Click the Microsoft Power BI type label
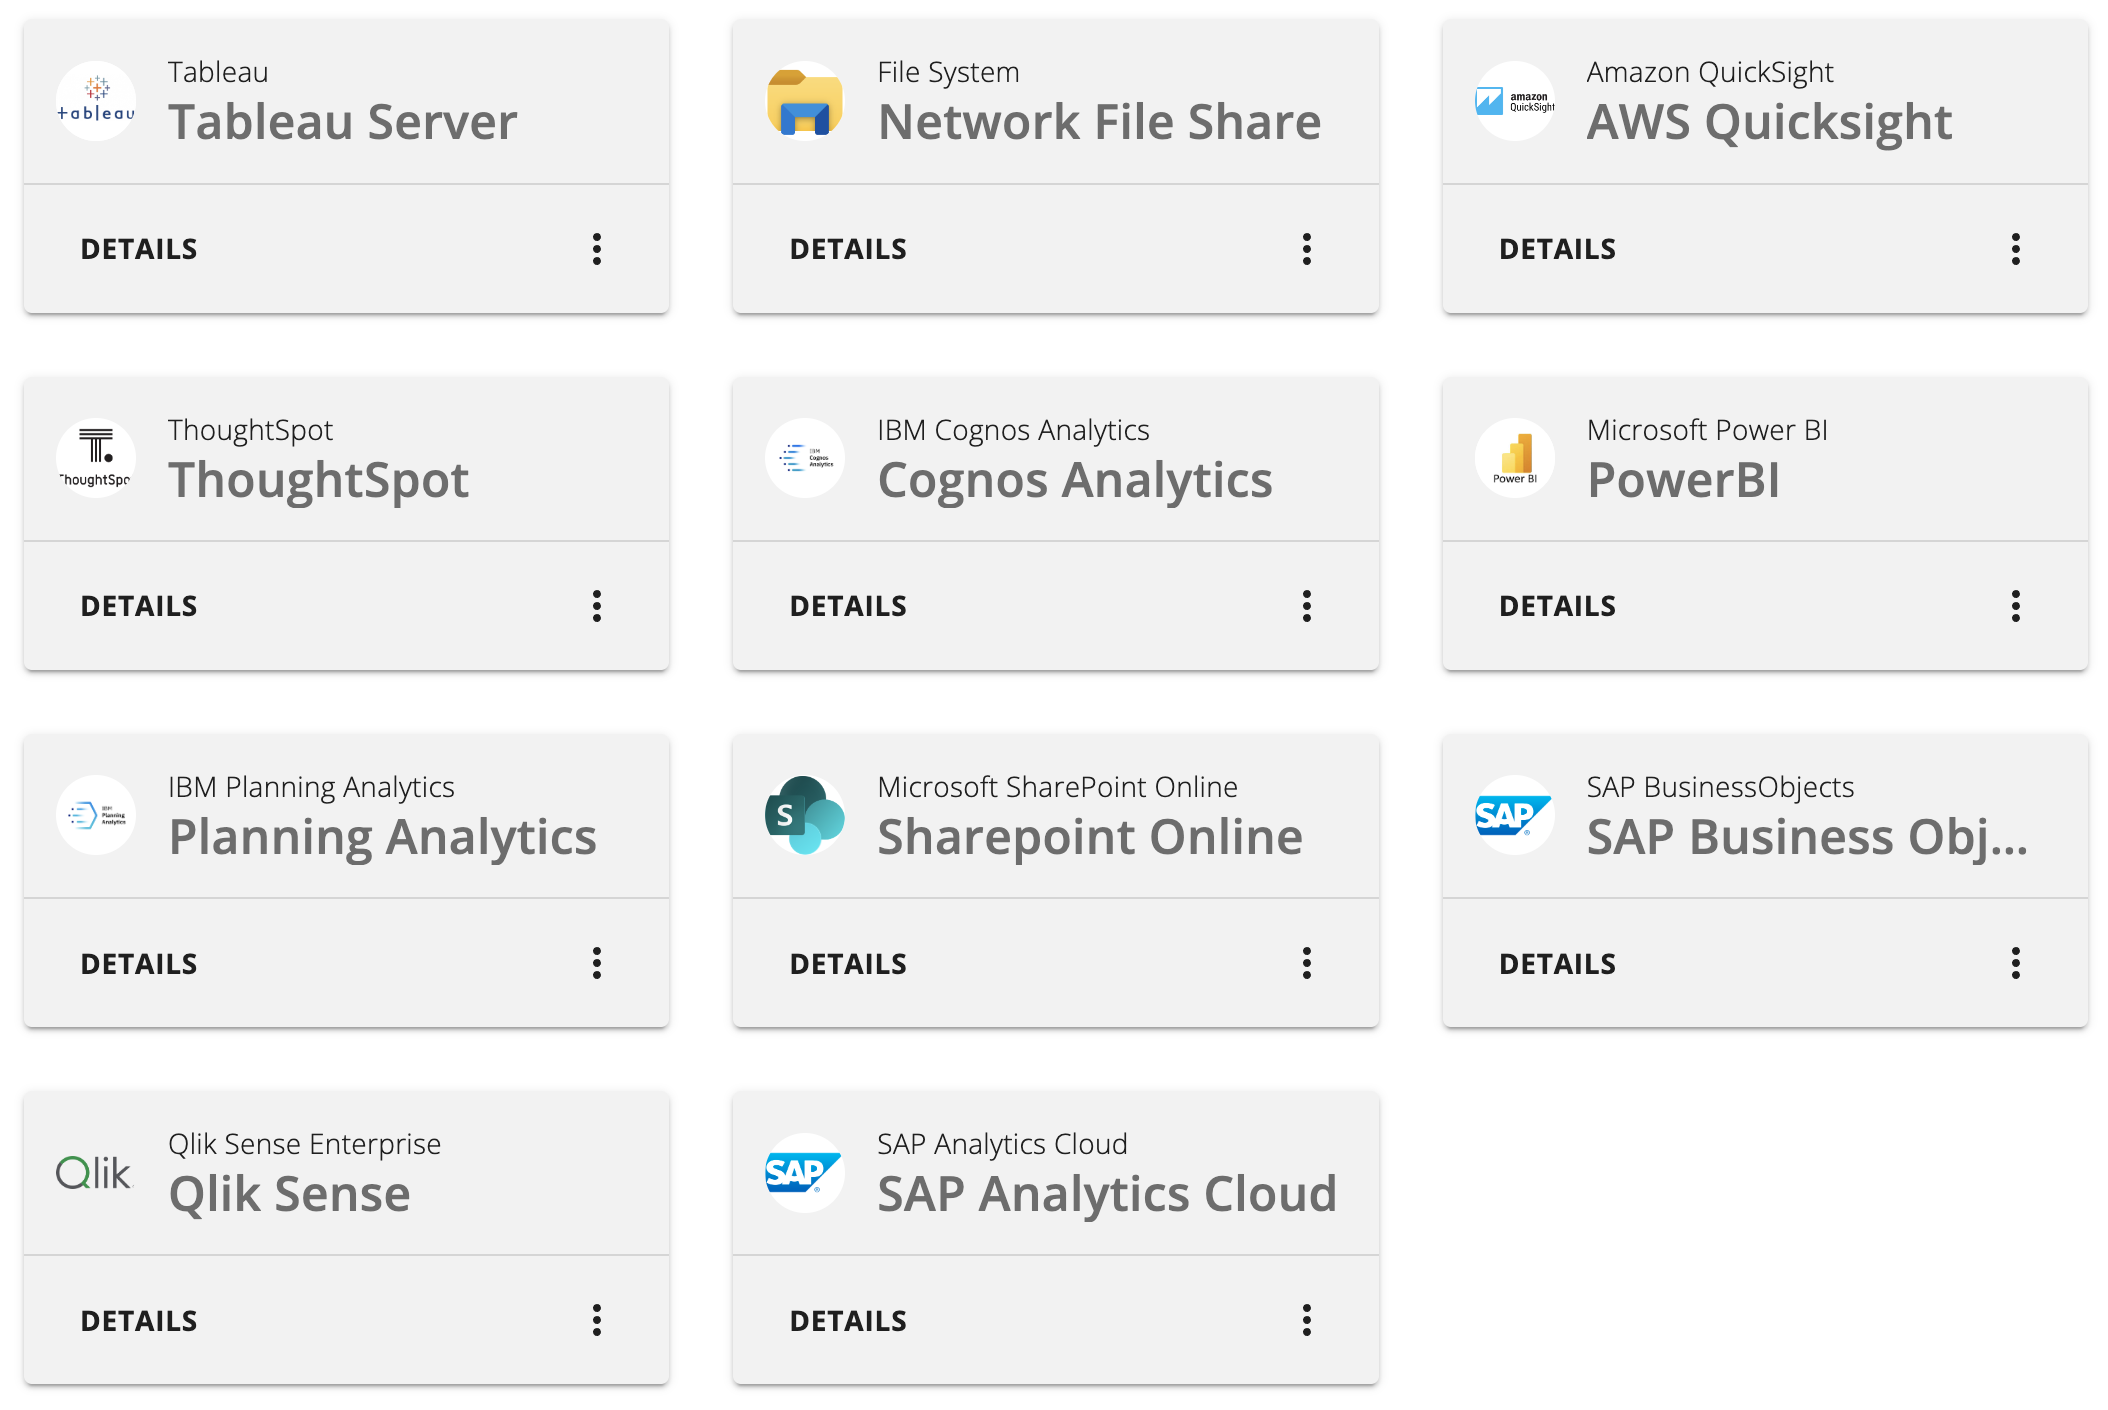Screen dimensions: 2108x1410 [1707, 429]
